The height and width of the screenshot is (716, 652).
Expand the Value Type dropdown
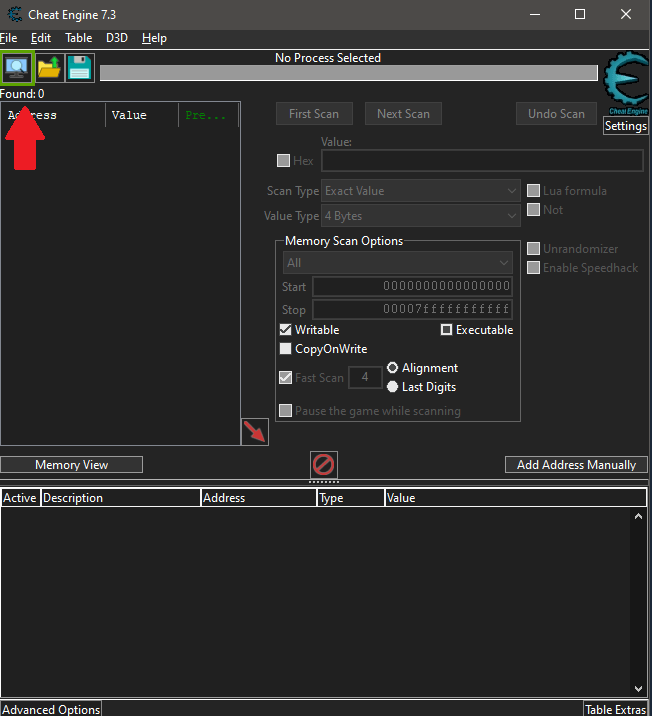point(421,216)
